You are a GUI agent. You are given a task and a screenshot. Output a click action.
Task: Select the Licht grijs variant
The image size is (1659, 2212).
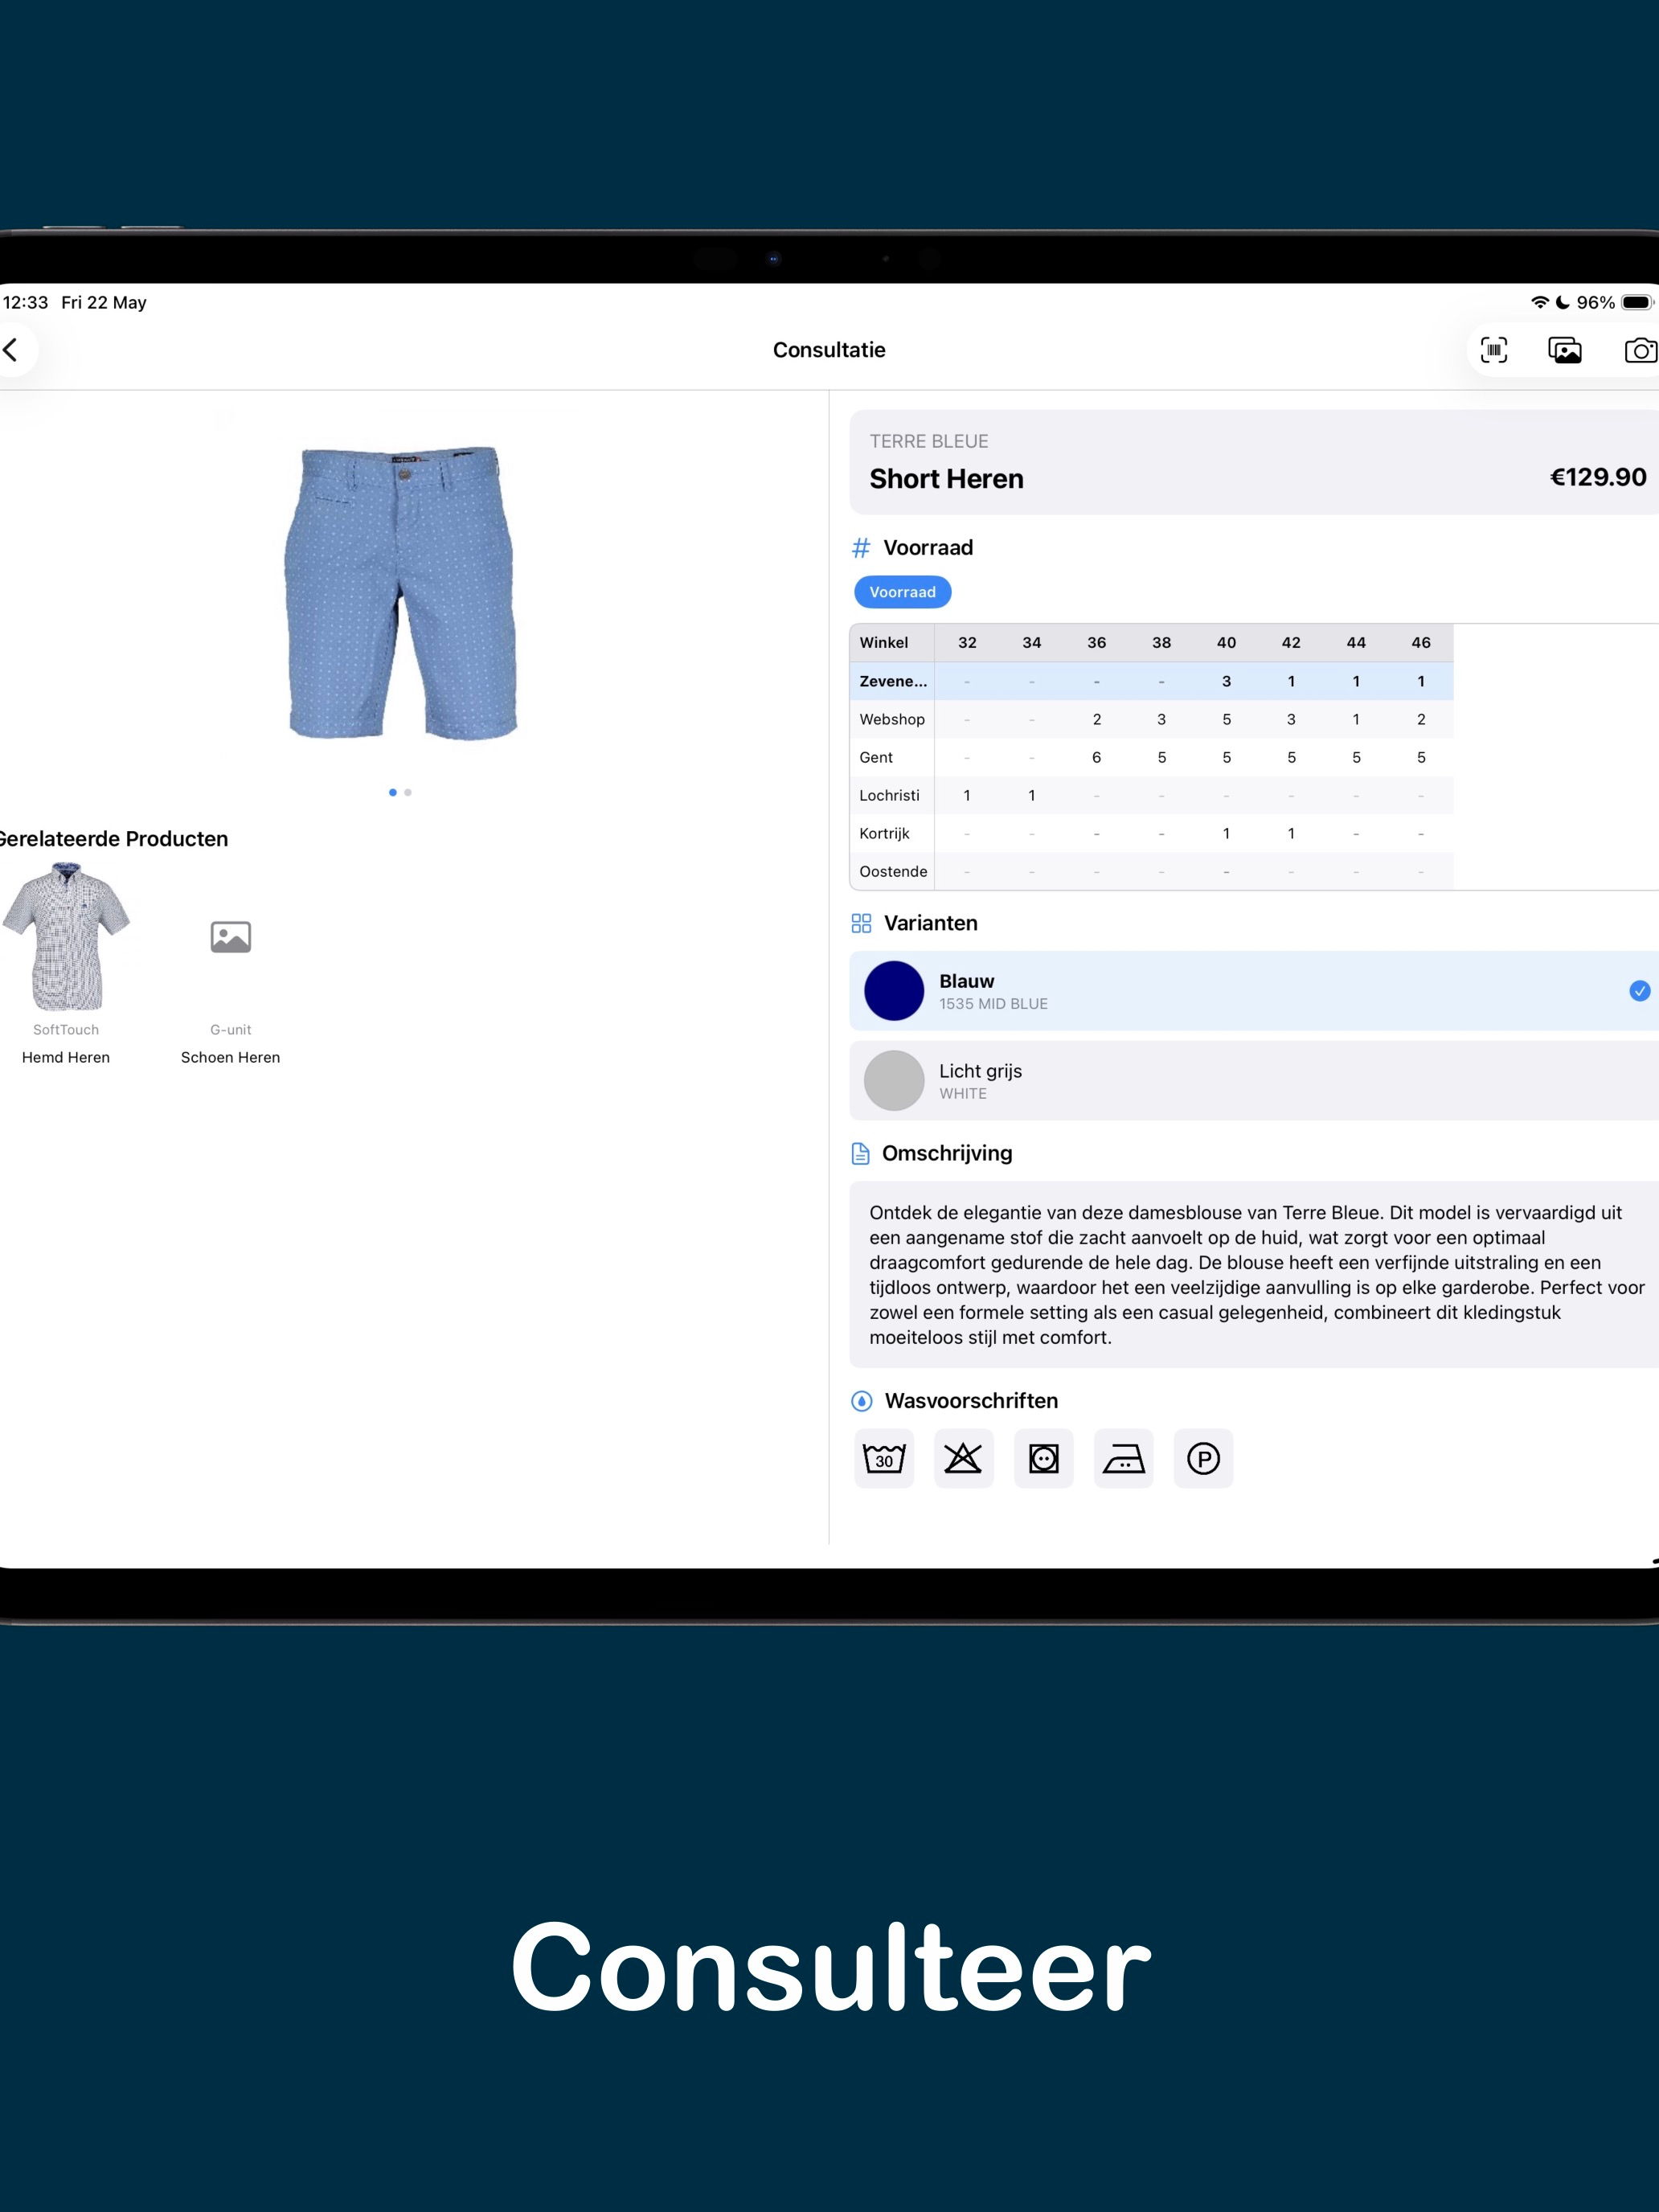(x=1254, y=1081)
